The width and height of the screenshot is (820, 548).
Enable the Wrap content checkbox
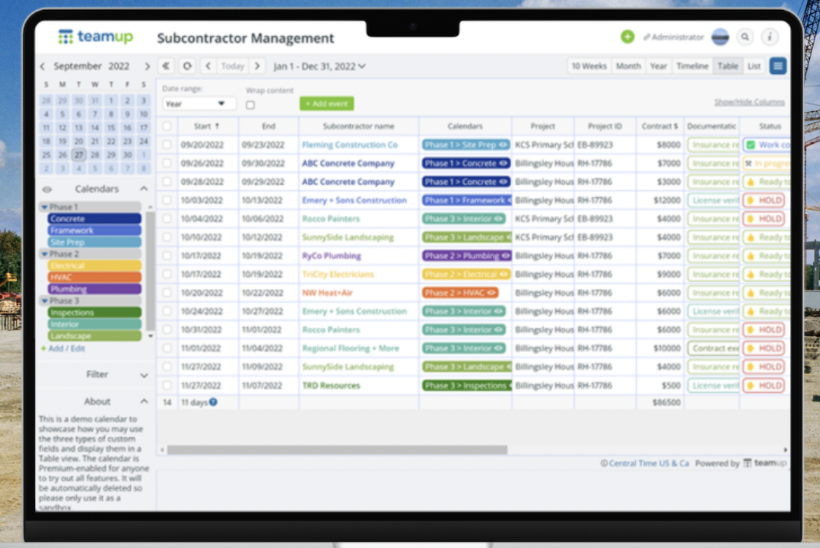click(250, 105)
